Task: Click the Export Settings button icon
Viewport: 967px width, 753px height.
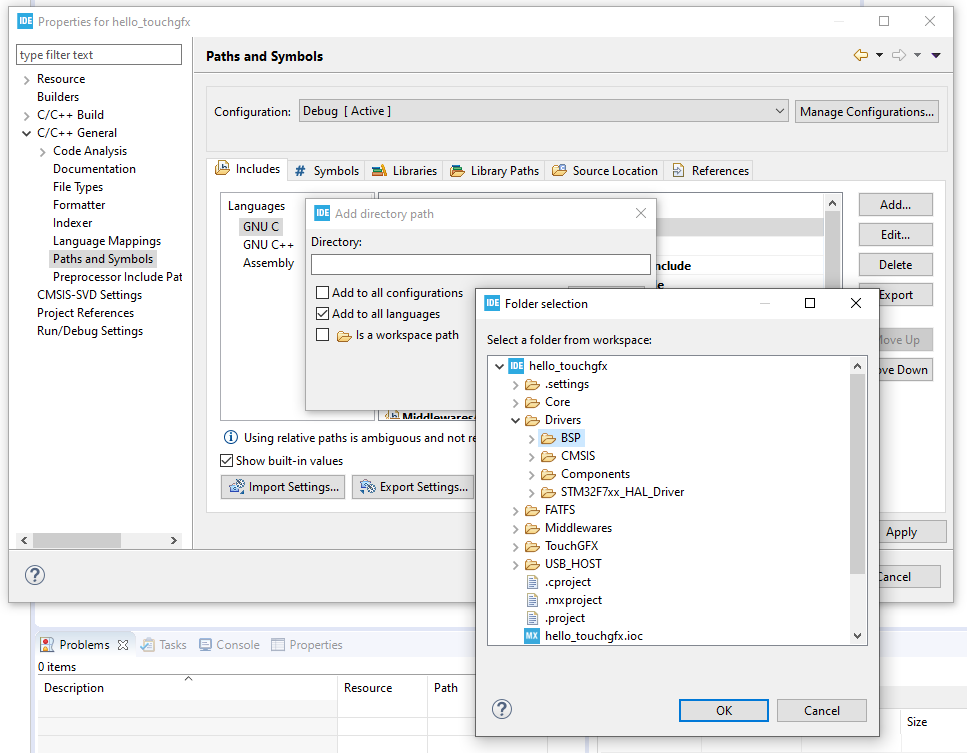Action: pos(367,487)
